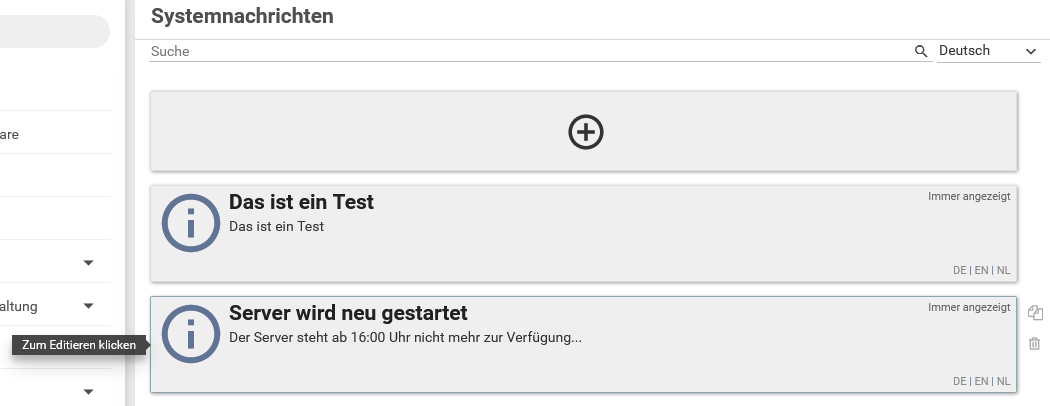The image size is (1050, 406).
Task: Click the plus icon to add a message
Action: (586, 132)
